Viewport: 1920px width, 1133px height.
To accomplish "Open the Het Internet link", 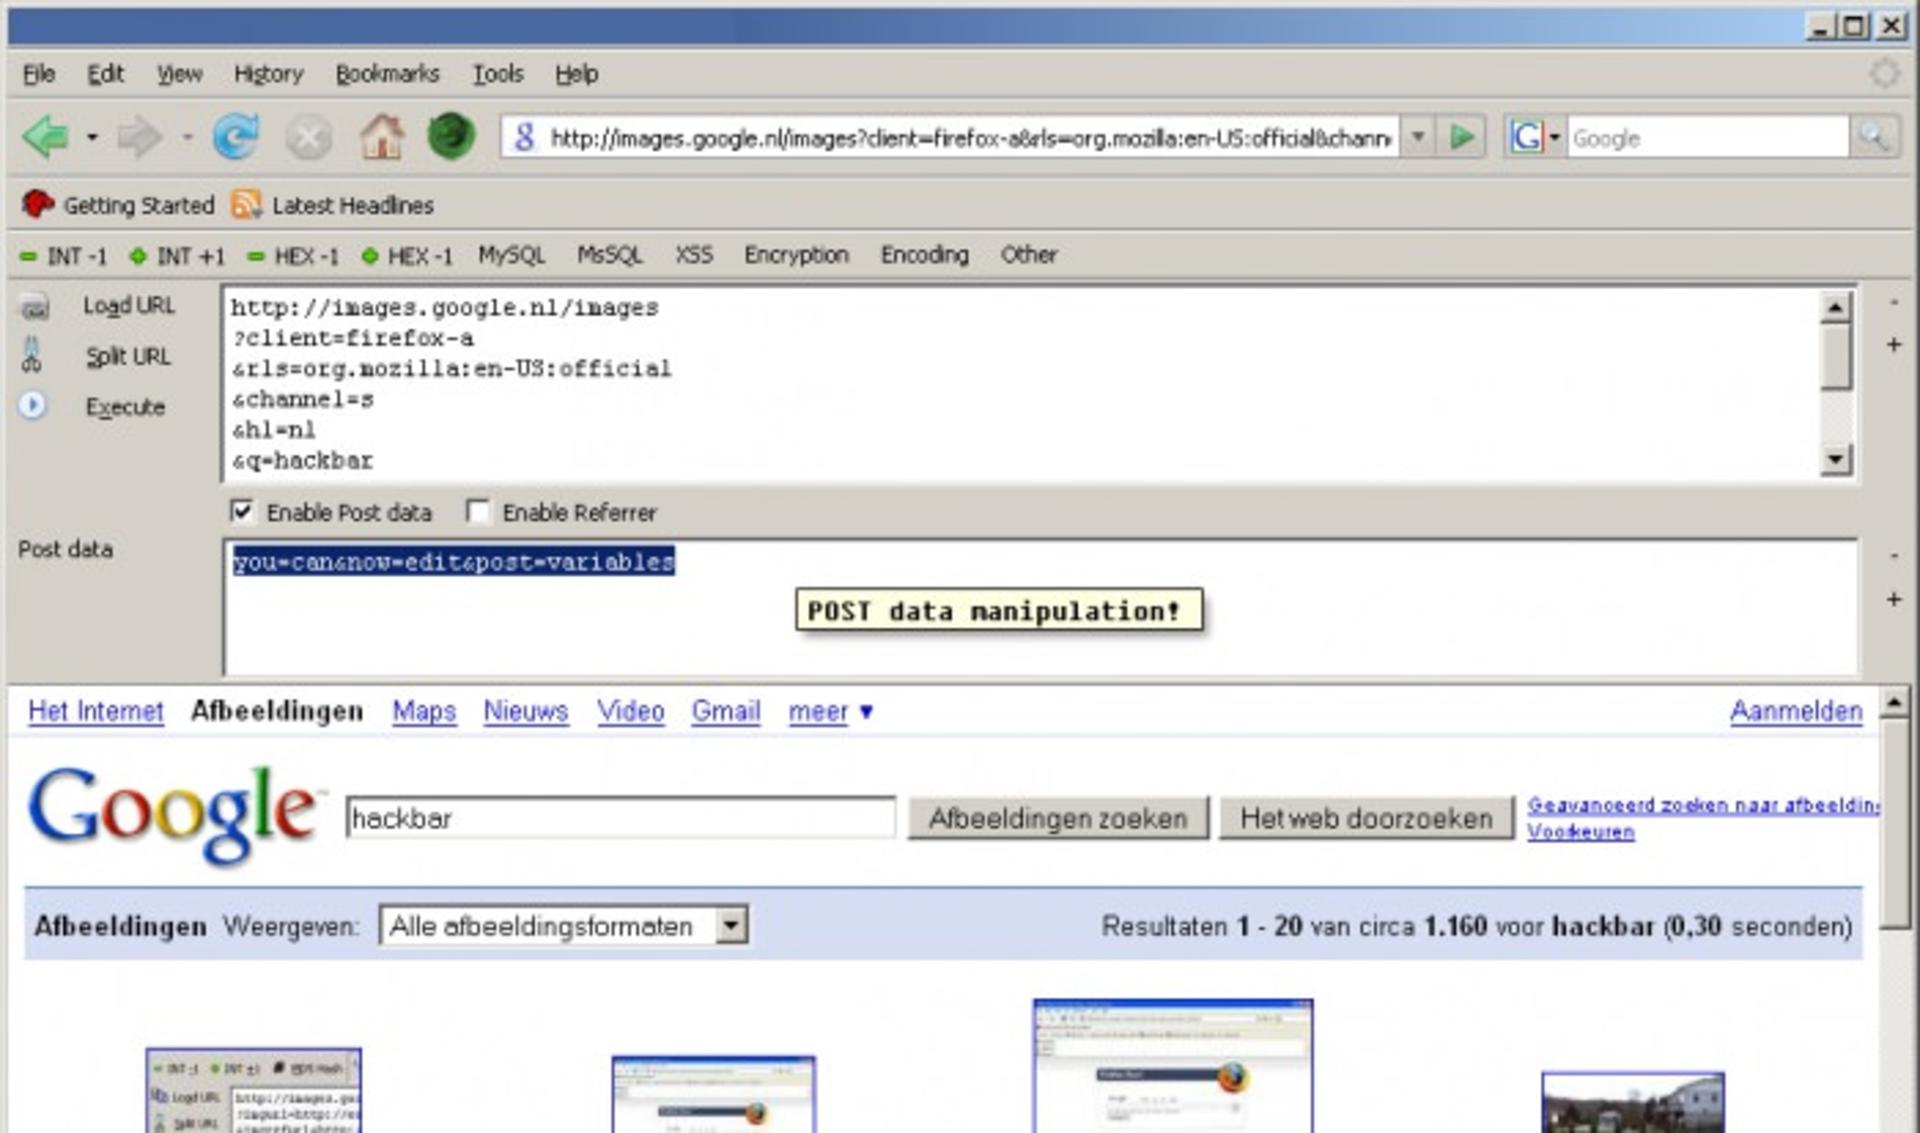I will pyautogui.click(x=96, y=711).
